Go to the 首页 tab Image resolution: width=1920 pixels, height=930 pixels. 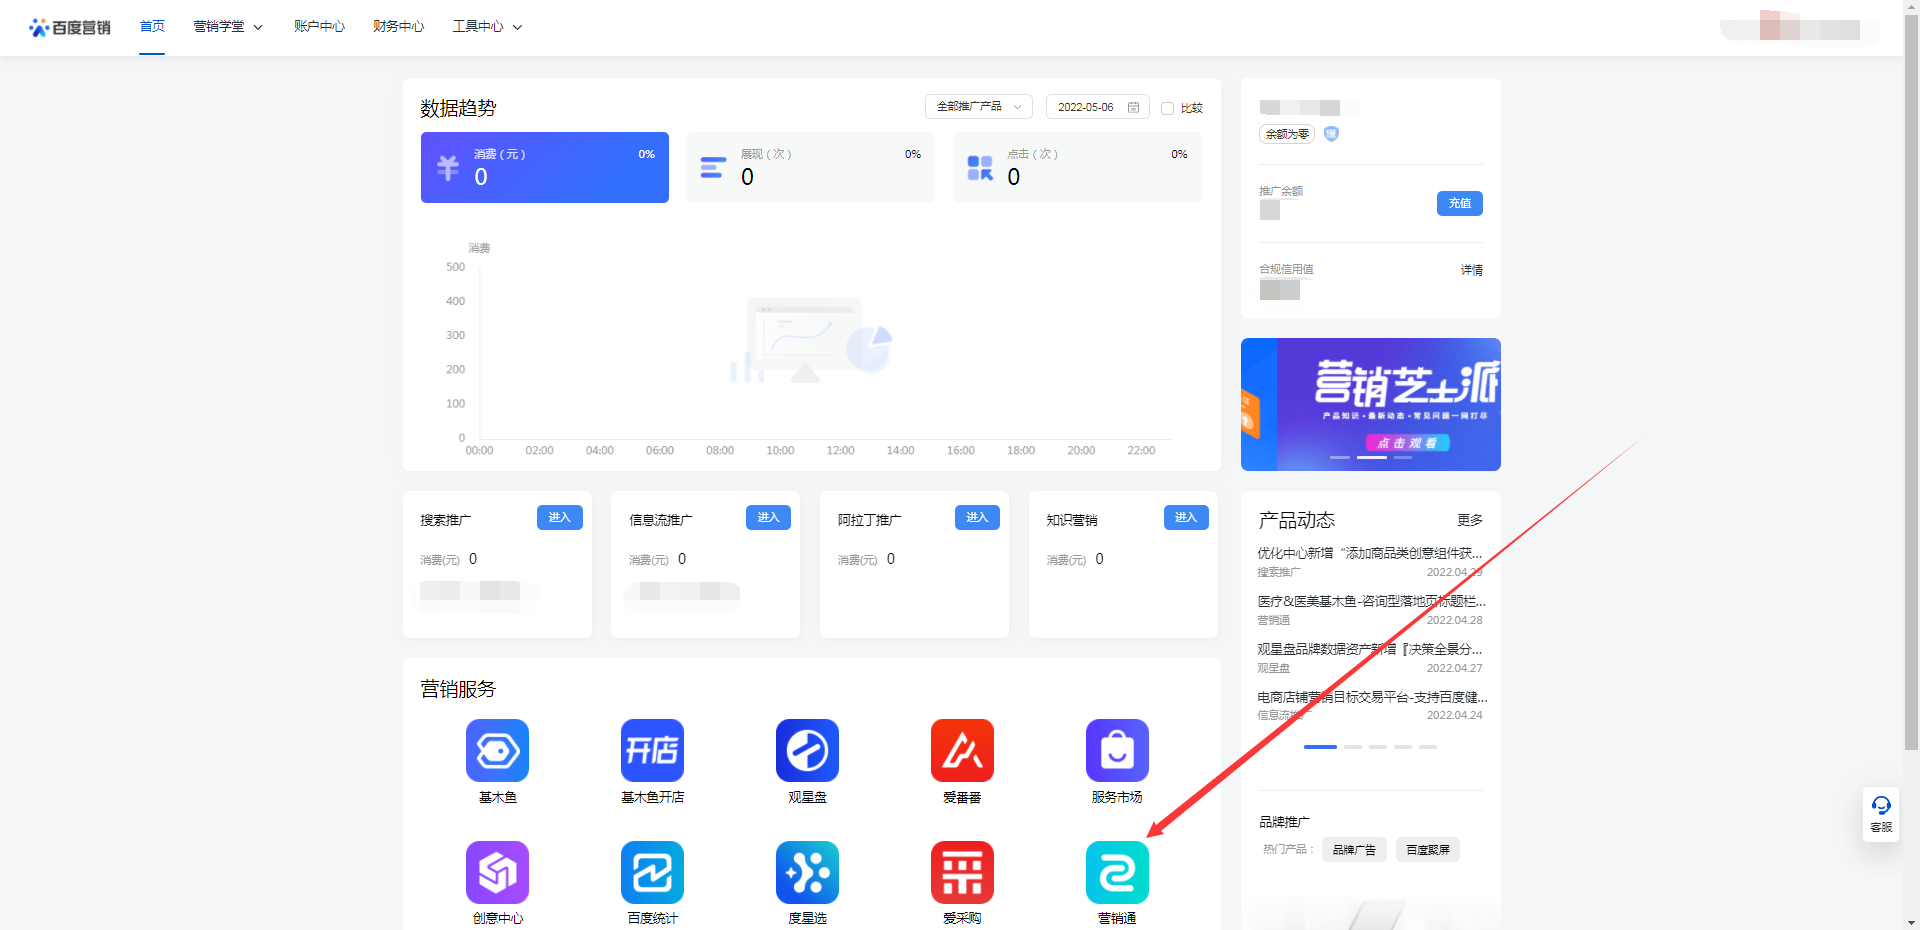(152, 27)
